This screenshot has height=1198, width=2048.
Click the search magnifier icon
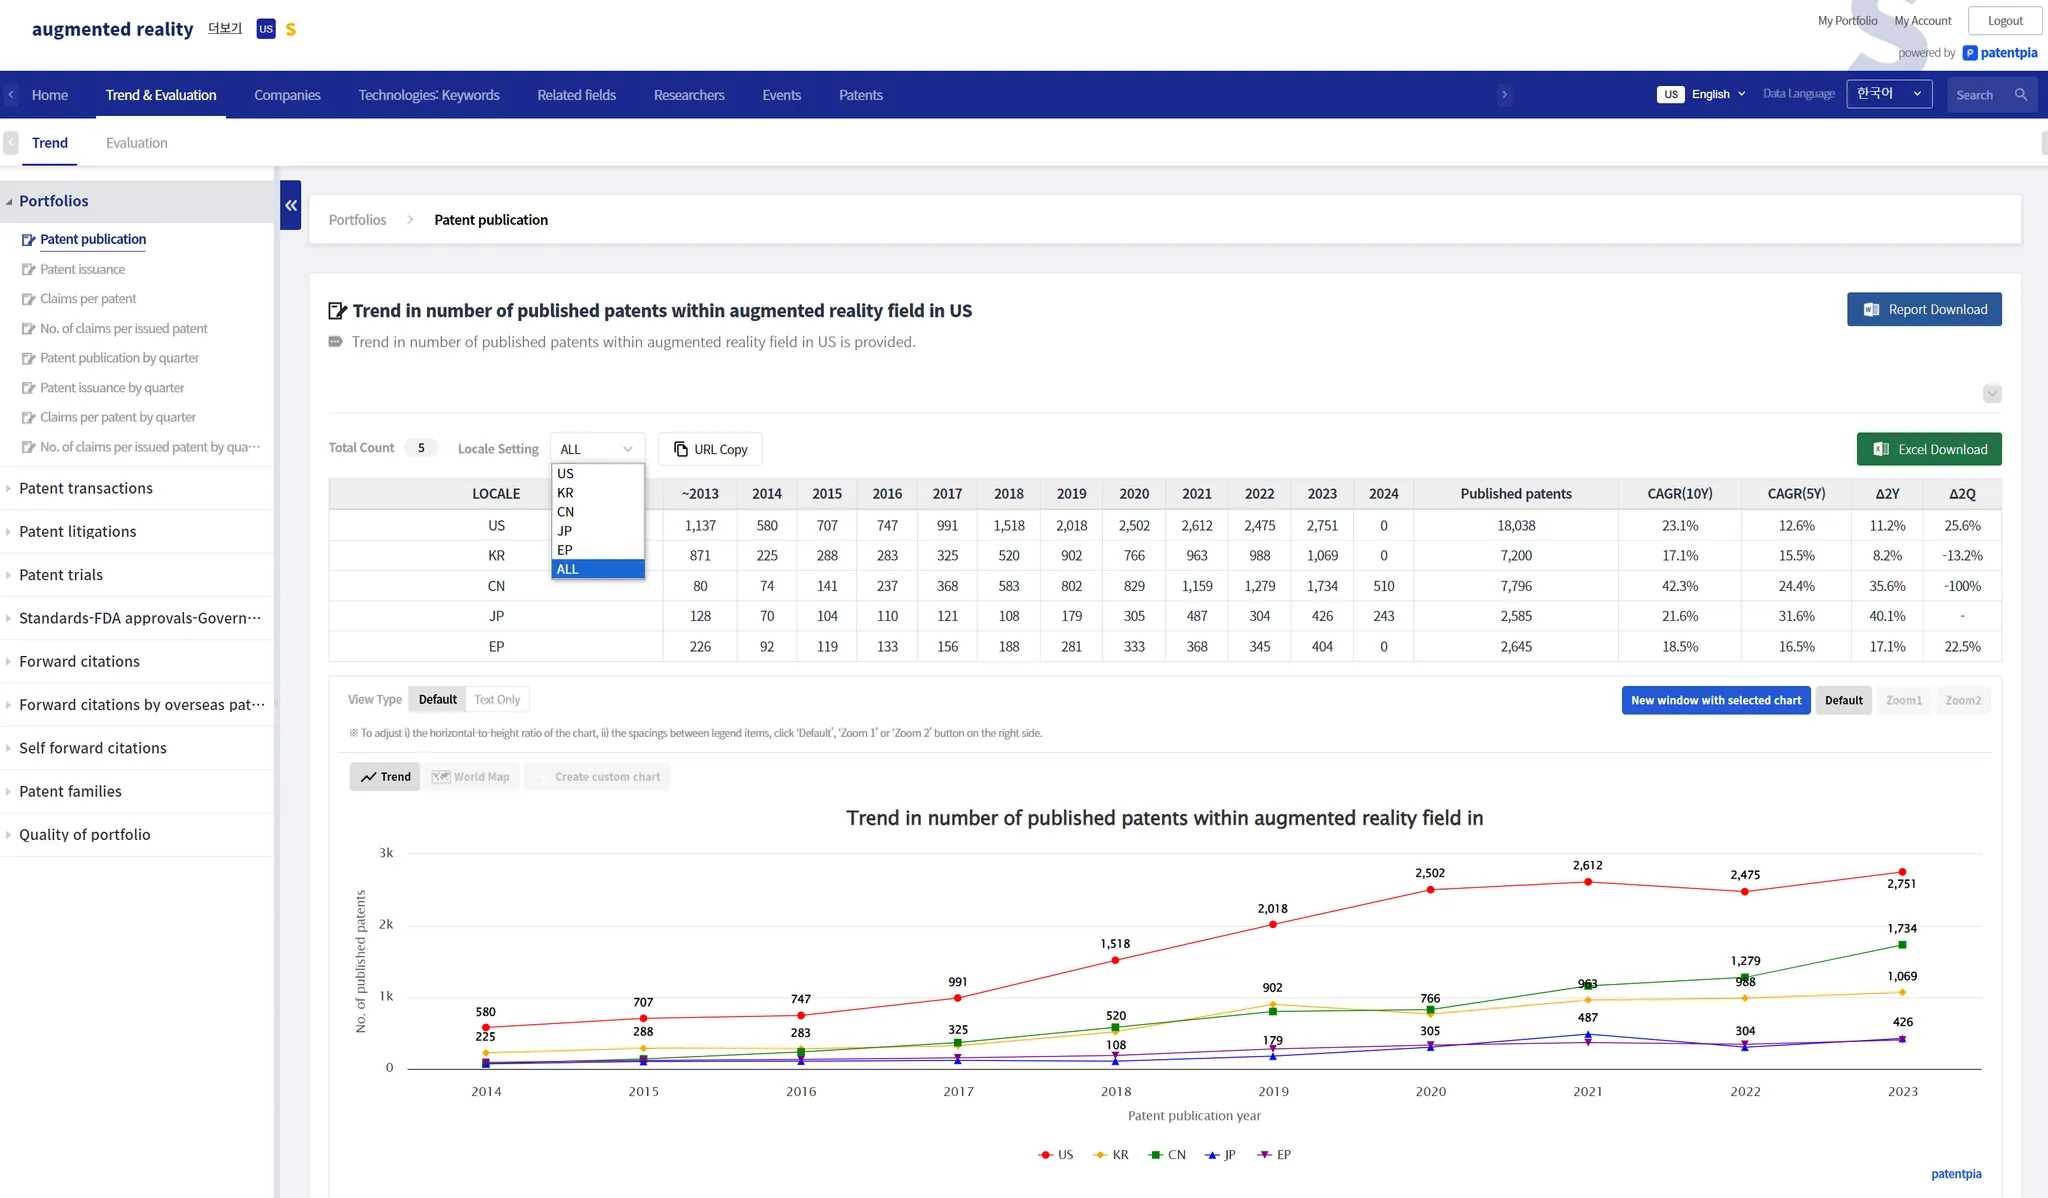point(2021,95)
